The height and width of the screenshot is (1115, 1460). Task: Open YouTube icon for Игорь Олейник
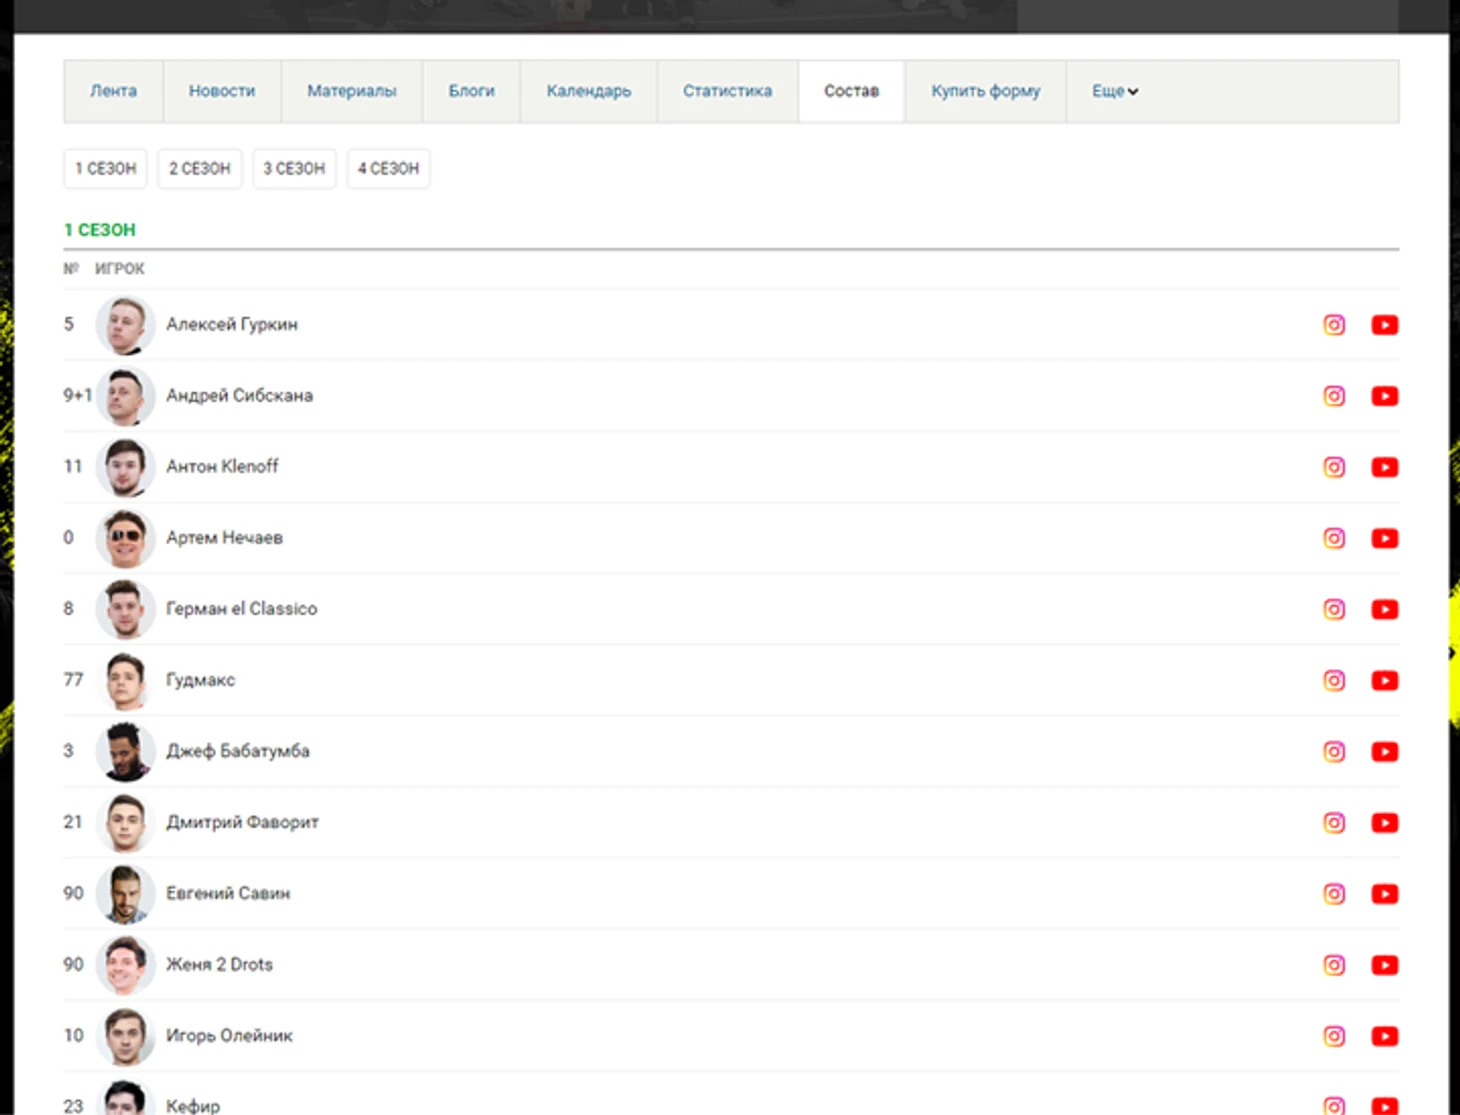point(1384,1036)
